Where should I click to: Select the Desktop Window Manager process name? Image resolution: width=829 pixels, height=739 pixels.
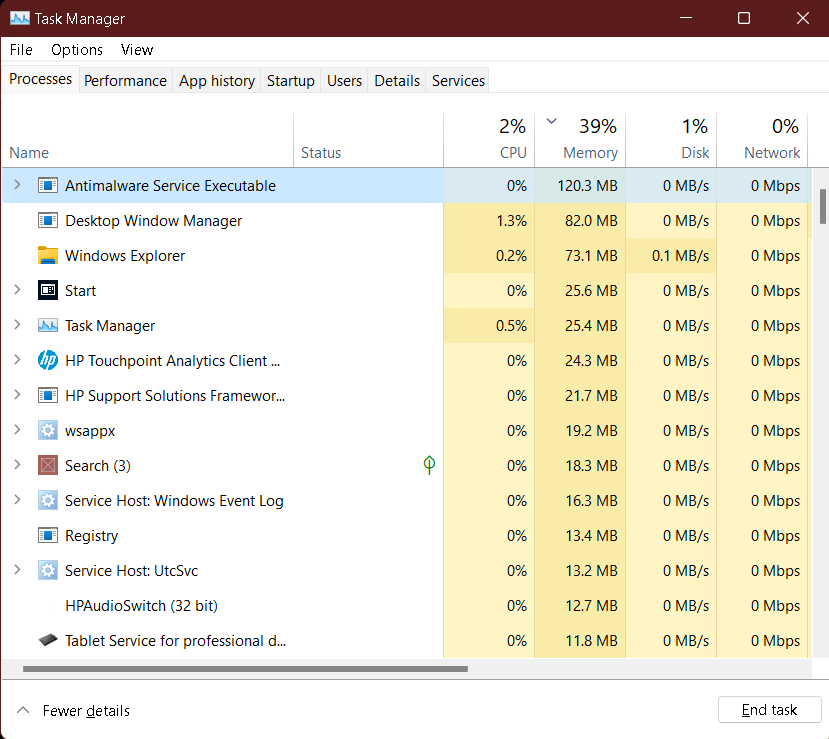pyautogui.click(x=153, y=220)
